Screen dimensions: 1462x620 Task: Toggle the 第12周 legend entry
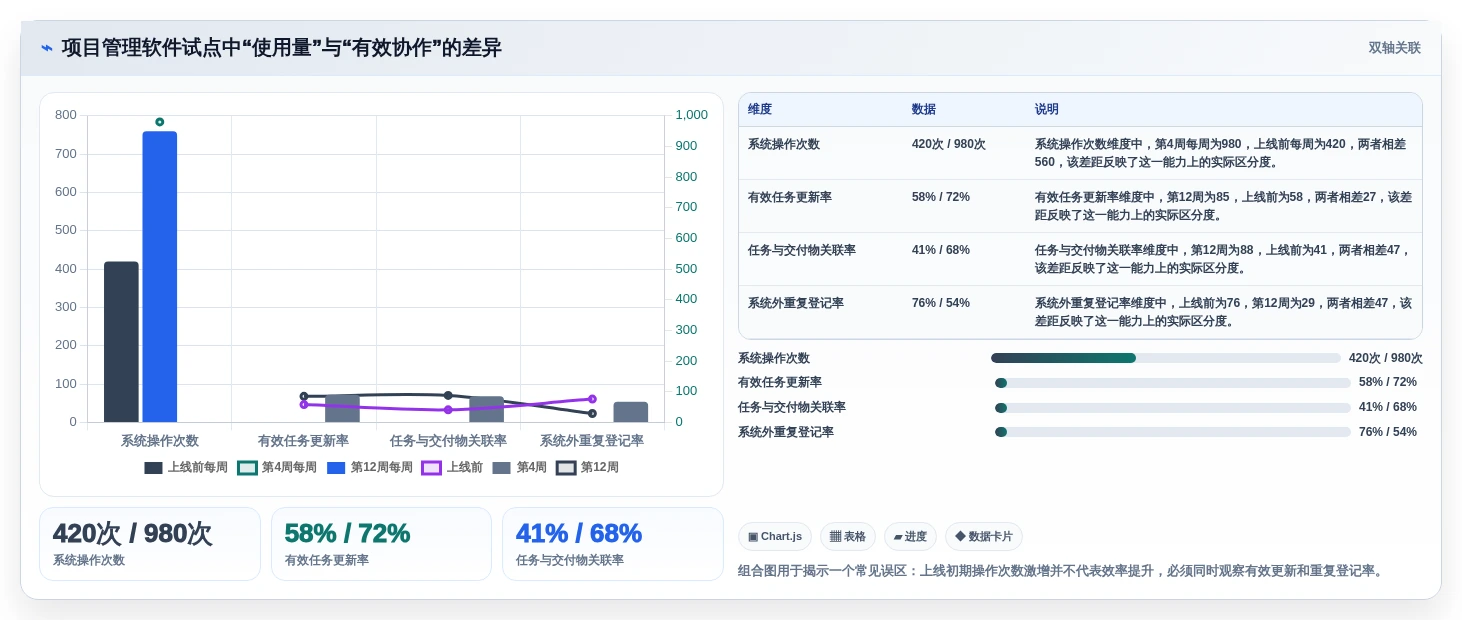588,467
